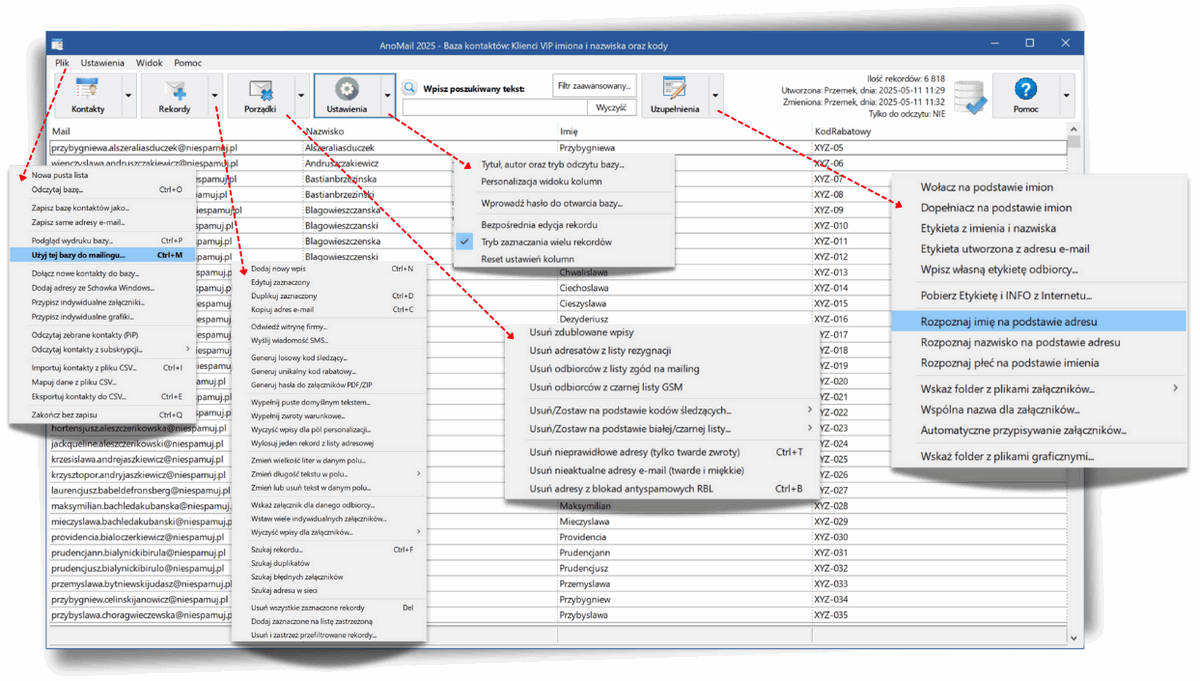The height and width of the screenshot is (681, 1200).
Task: Click the Filtr zaawansowany button
Action: click(x=595, y=86)
